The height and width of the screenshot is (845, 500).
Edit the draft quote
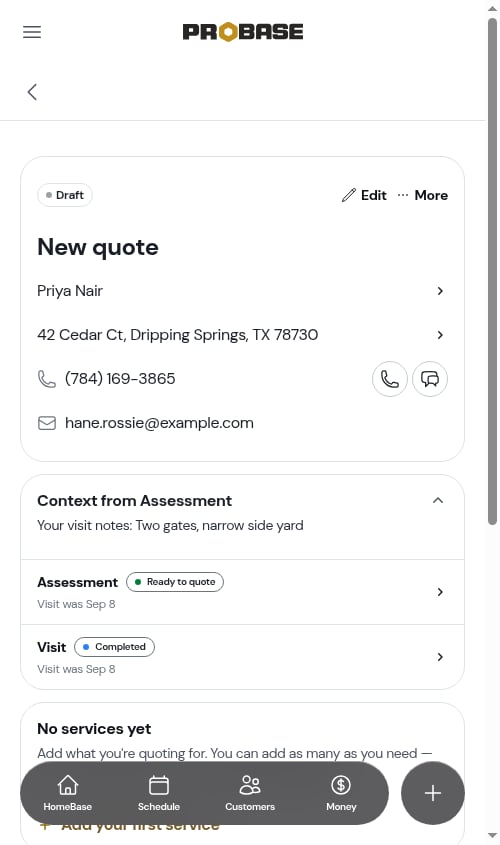tap(364, 195)
